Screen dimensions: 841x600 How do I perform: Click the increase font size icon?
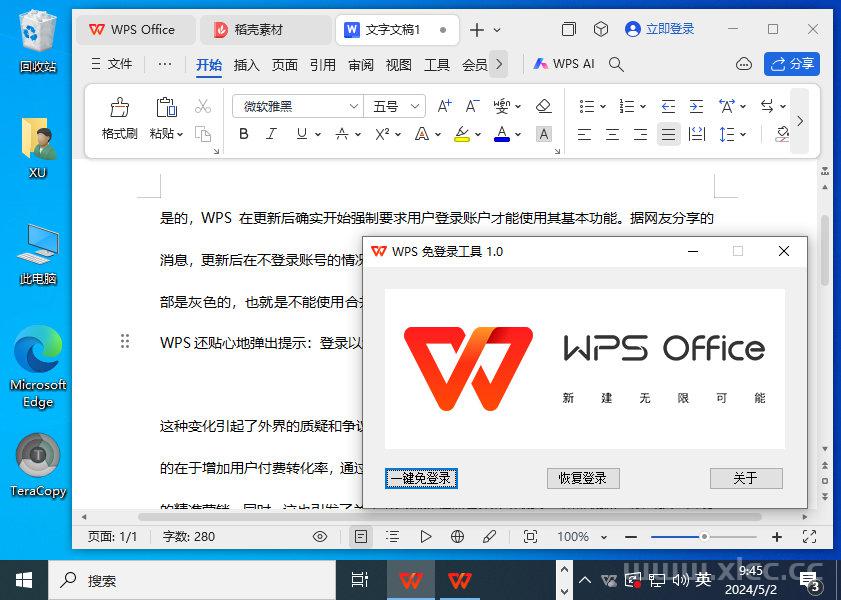click(445, 106)
